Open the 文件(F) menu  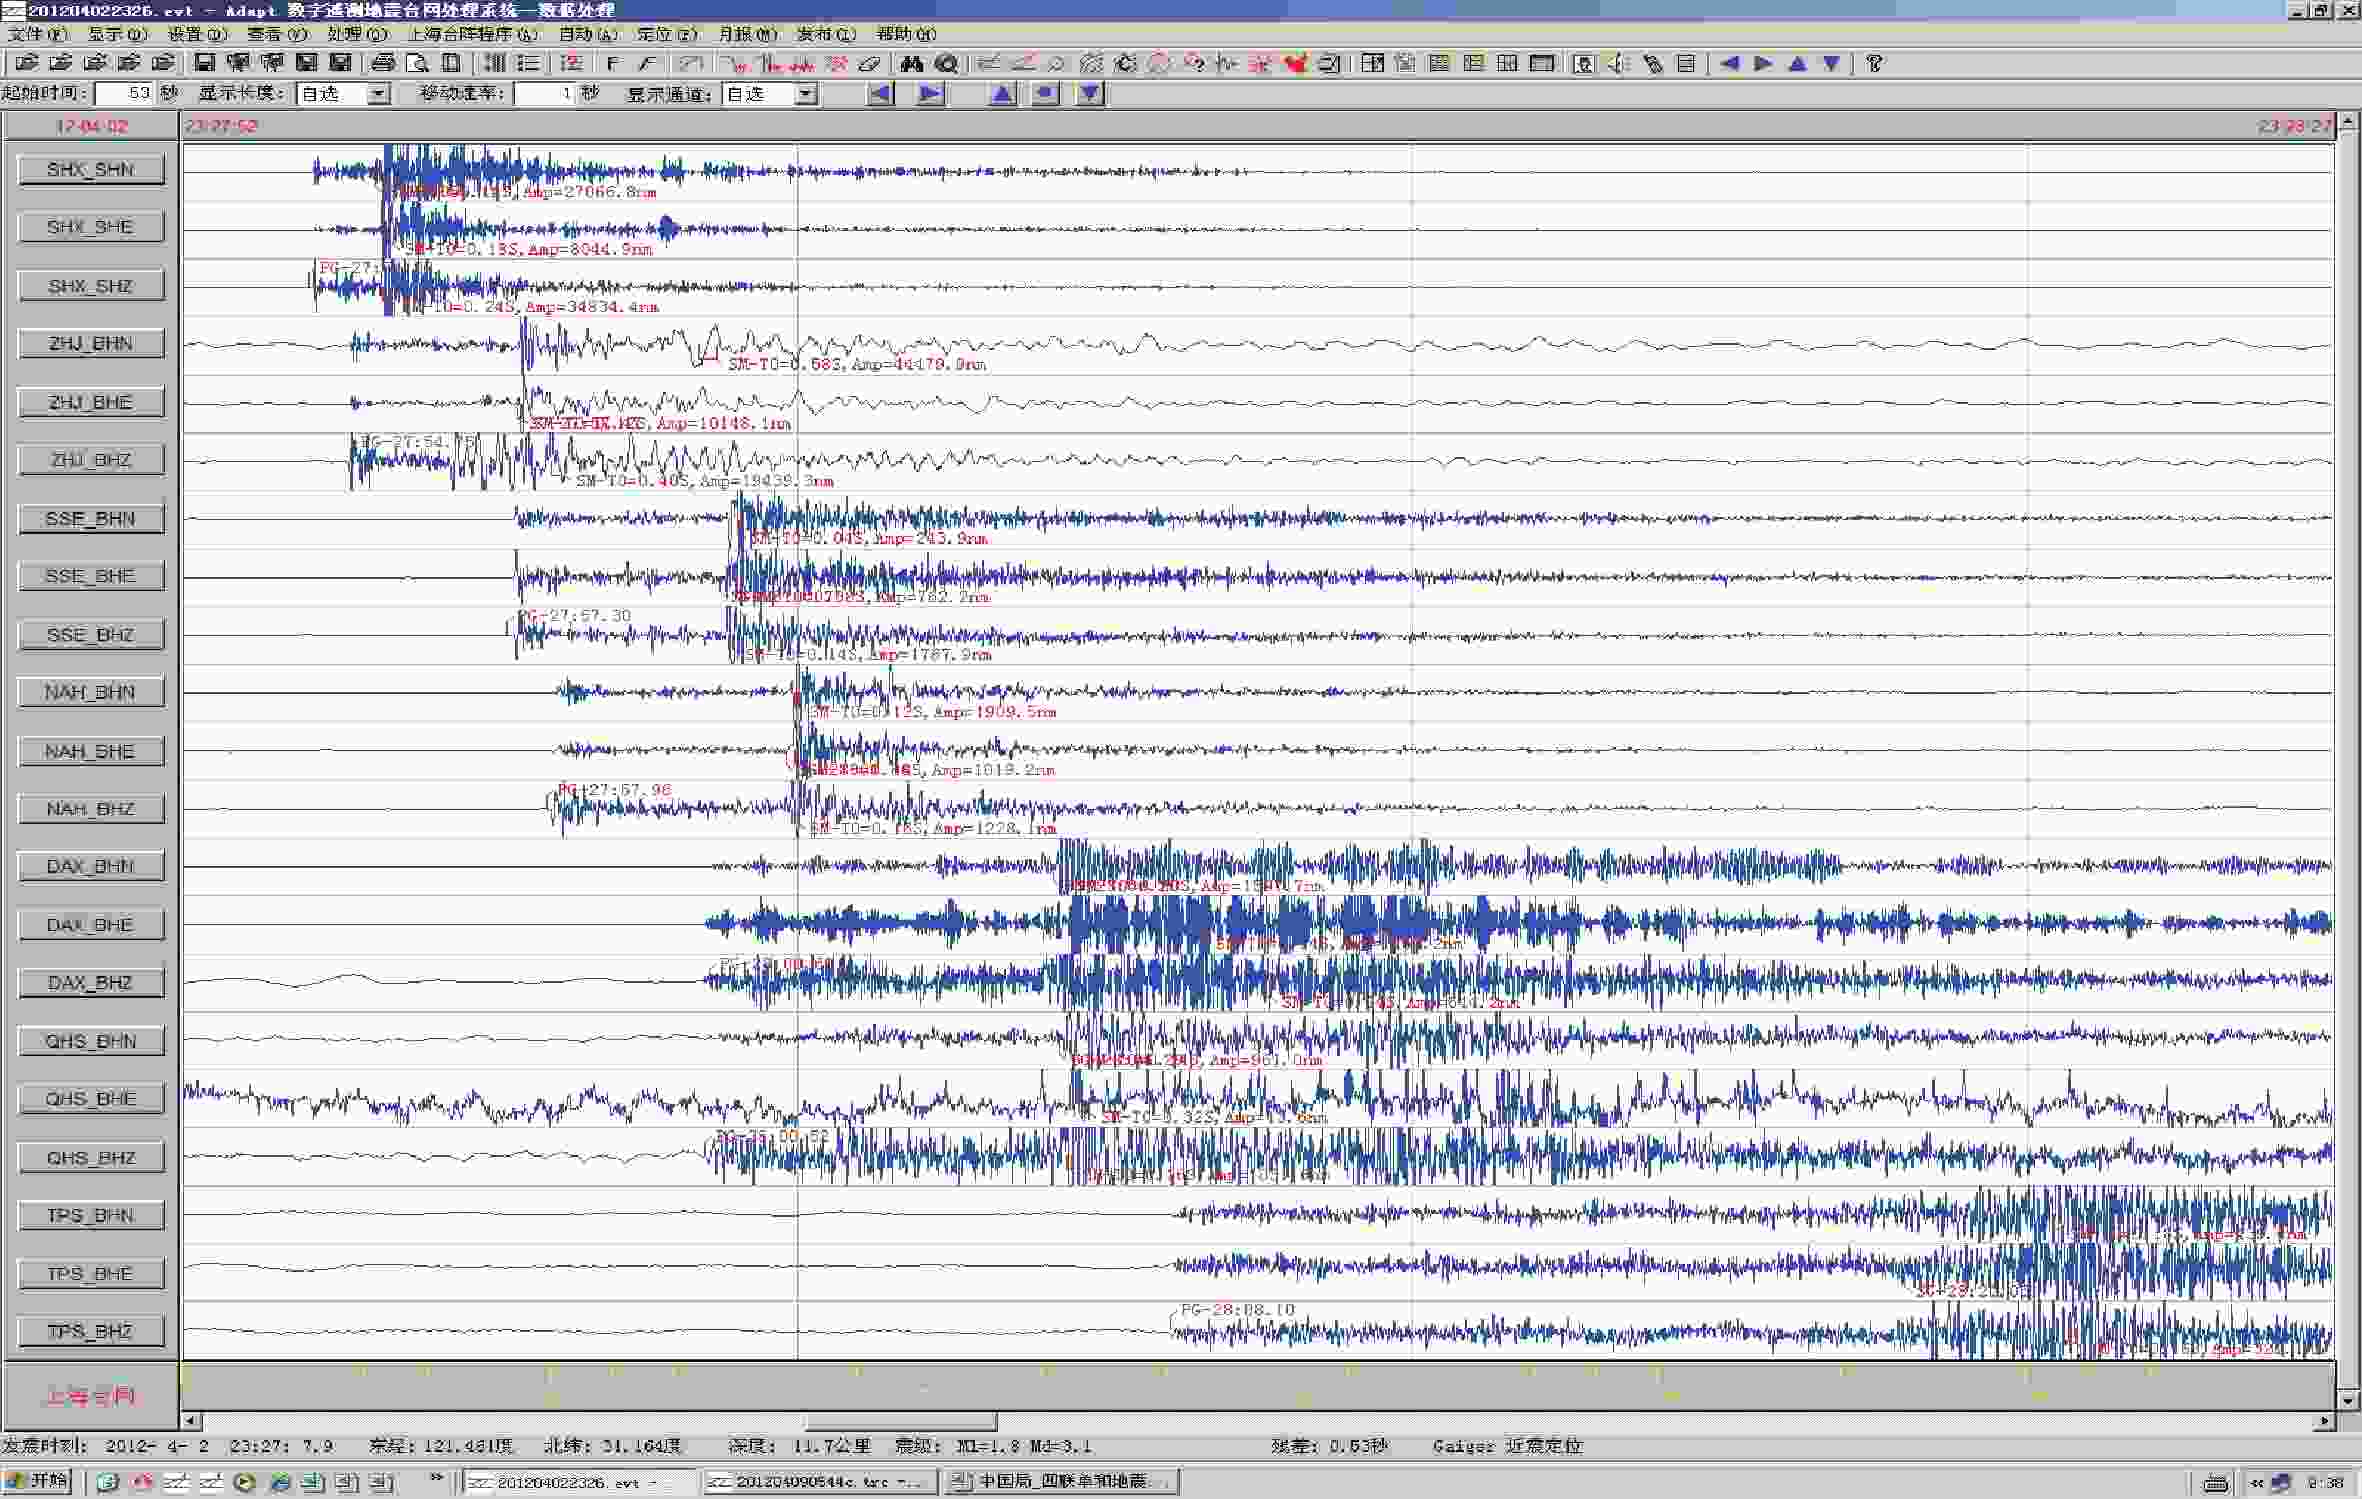pos(38,34)
